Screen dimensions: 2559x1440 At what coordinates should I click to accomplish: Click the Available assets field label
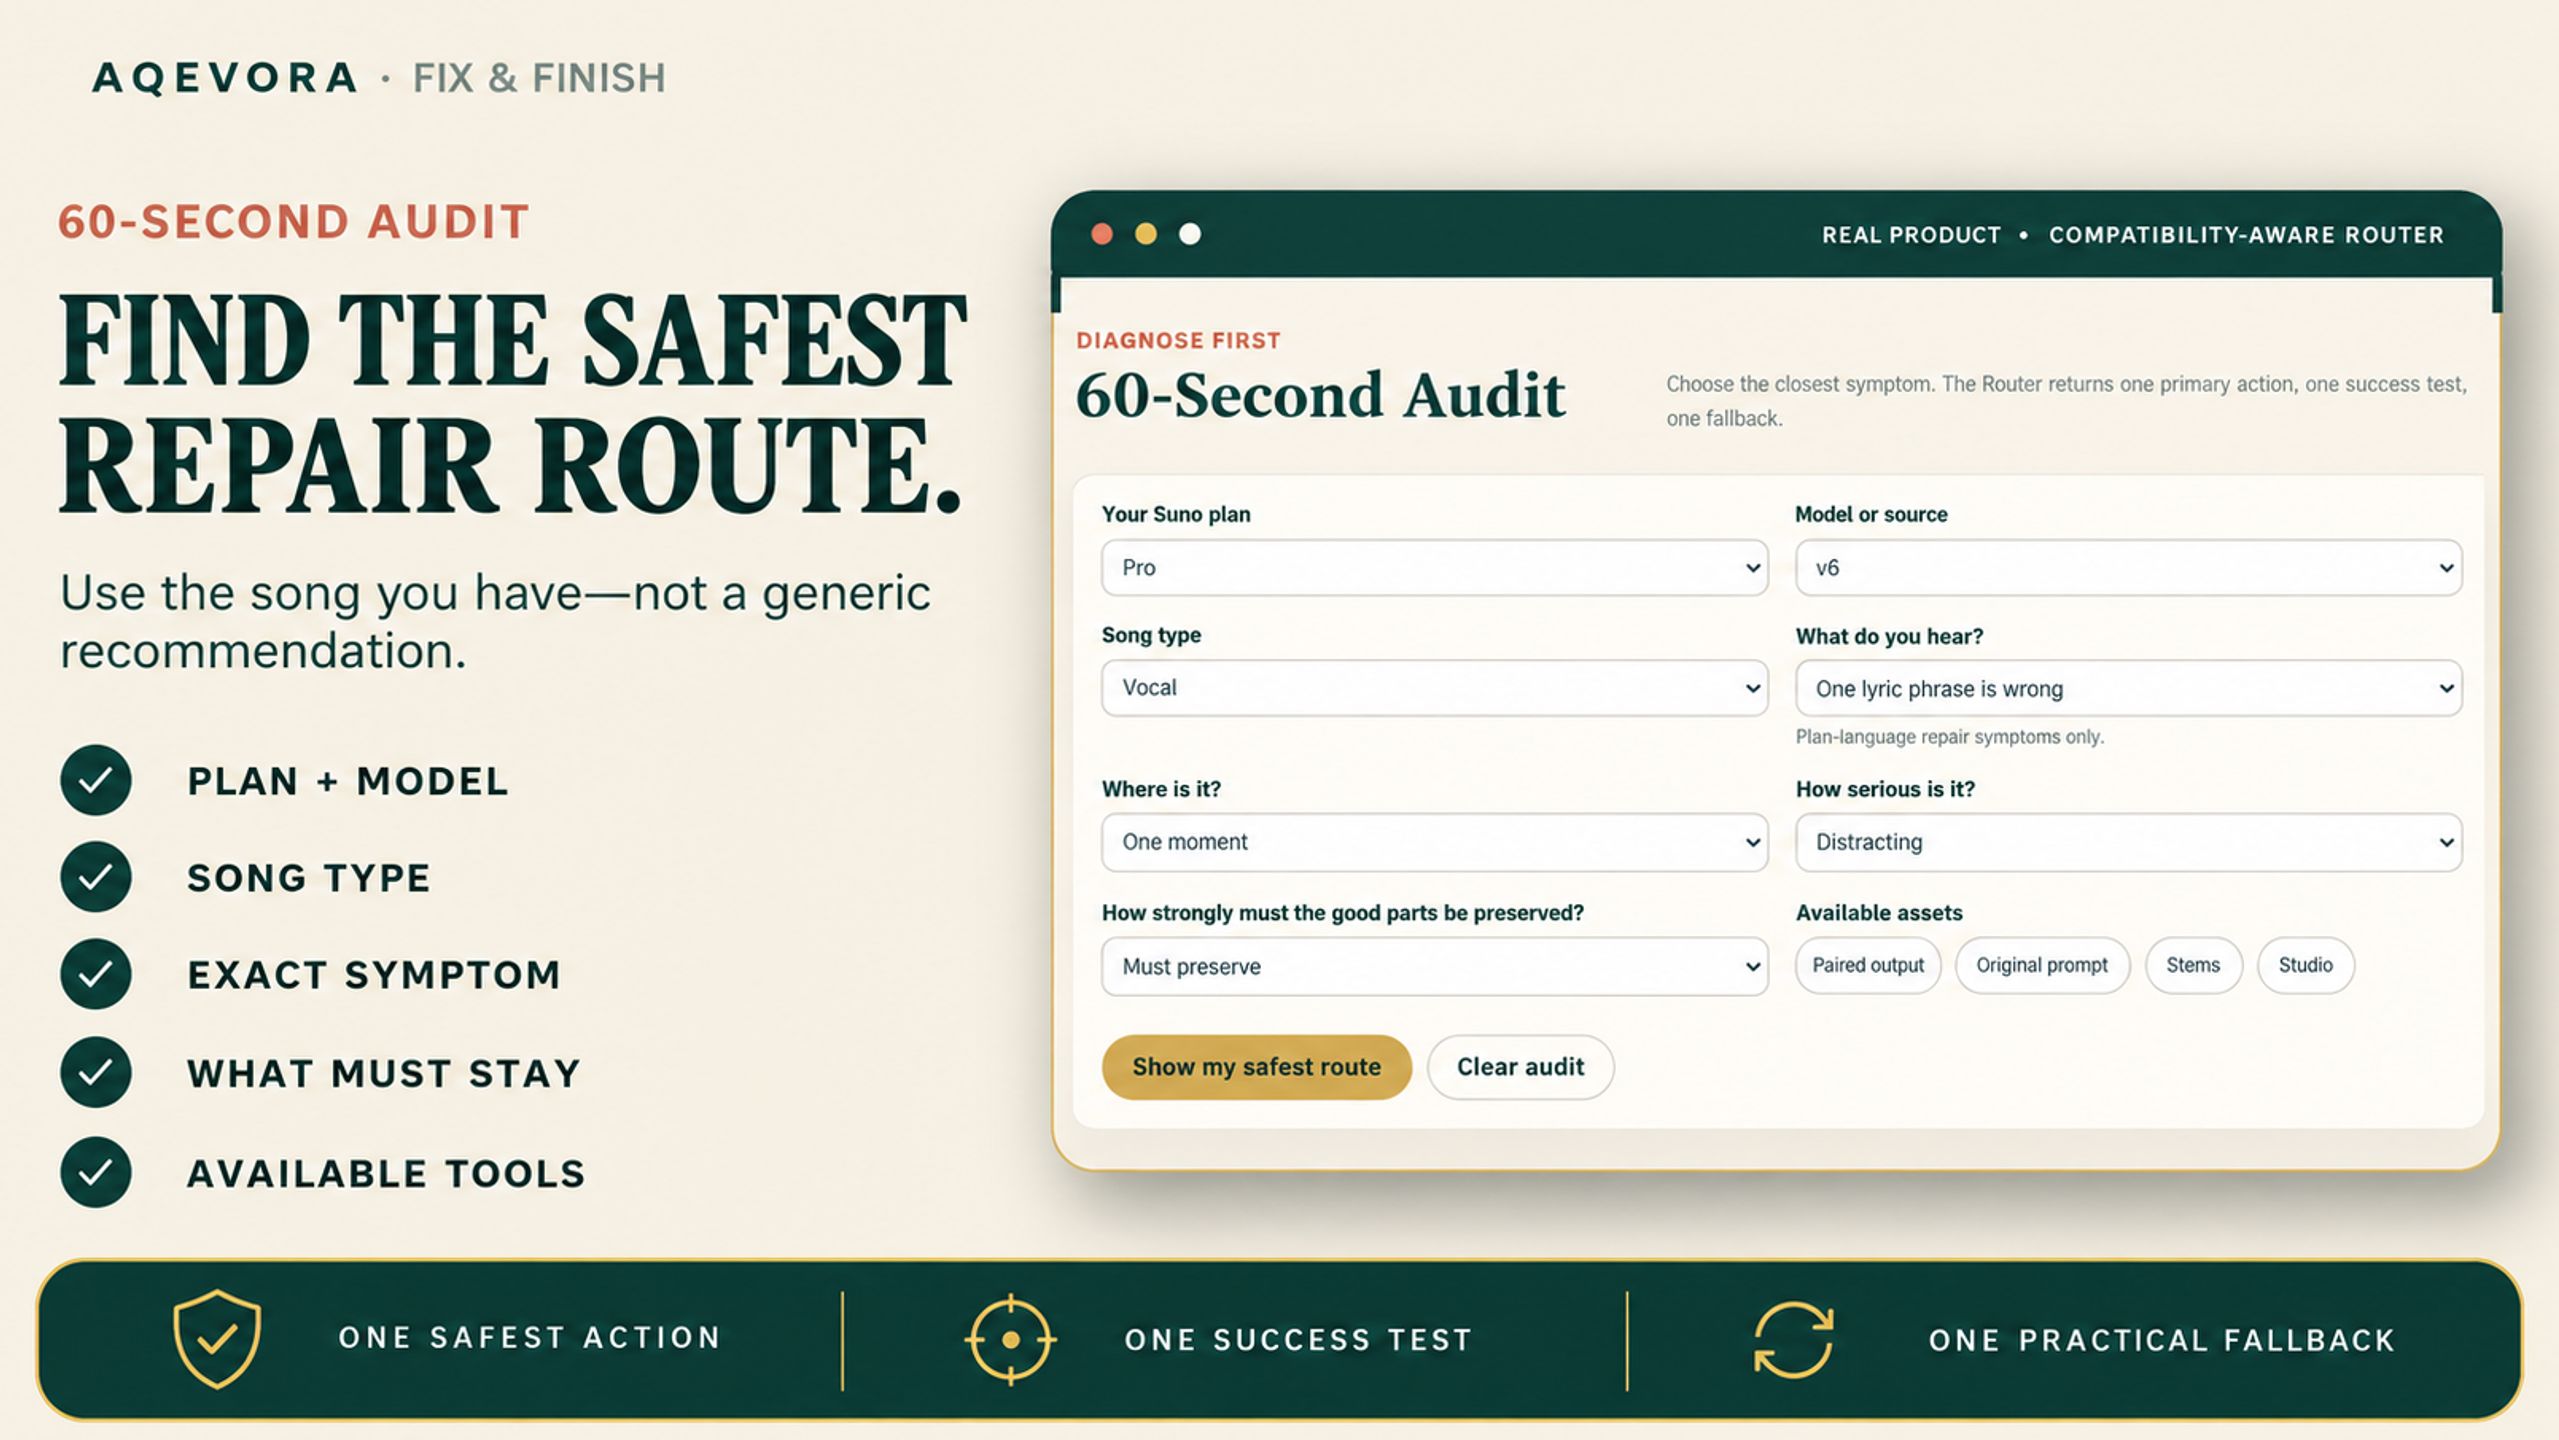[x=1878, y=913]
